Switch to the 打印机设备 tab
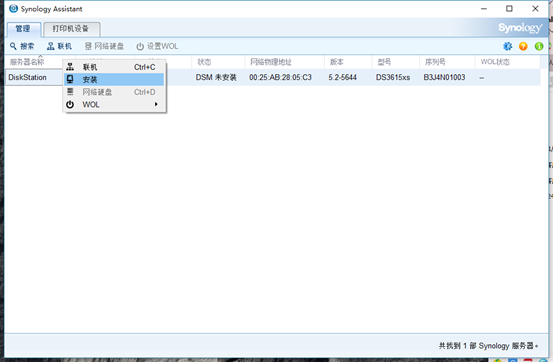The height and width of the screenshot is (362, 553). [x=71, y=29]
